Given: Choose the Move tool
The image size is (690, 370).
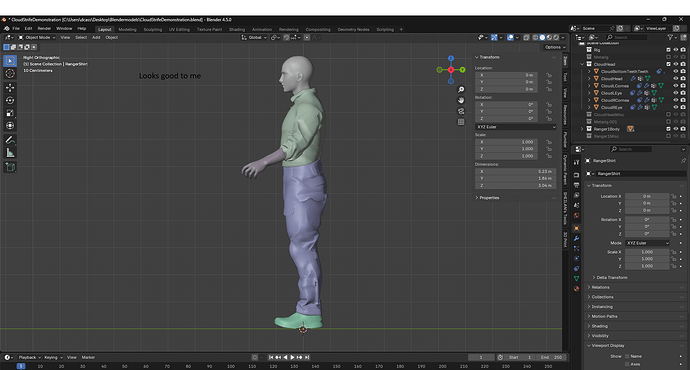Looking at the screenshot, I should point(10,88).
